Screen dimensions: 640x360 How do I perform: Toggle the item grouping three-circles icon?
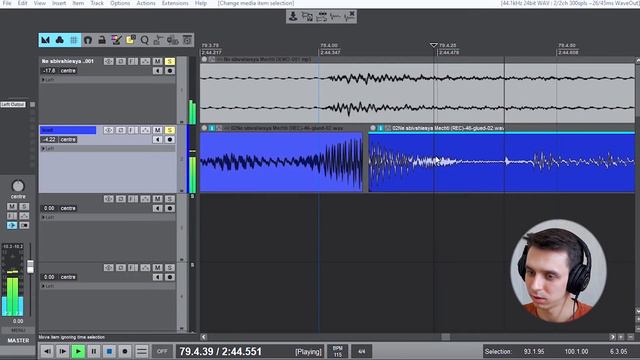point(60,40)
